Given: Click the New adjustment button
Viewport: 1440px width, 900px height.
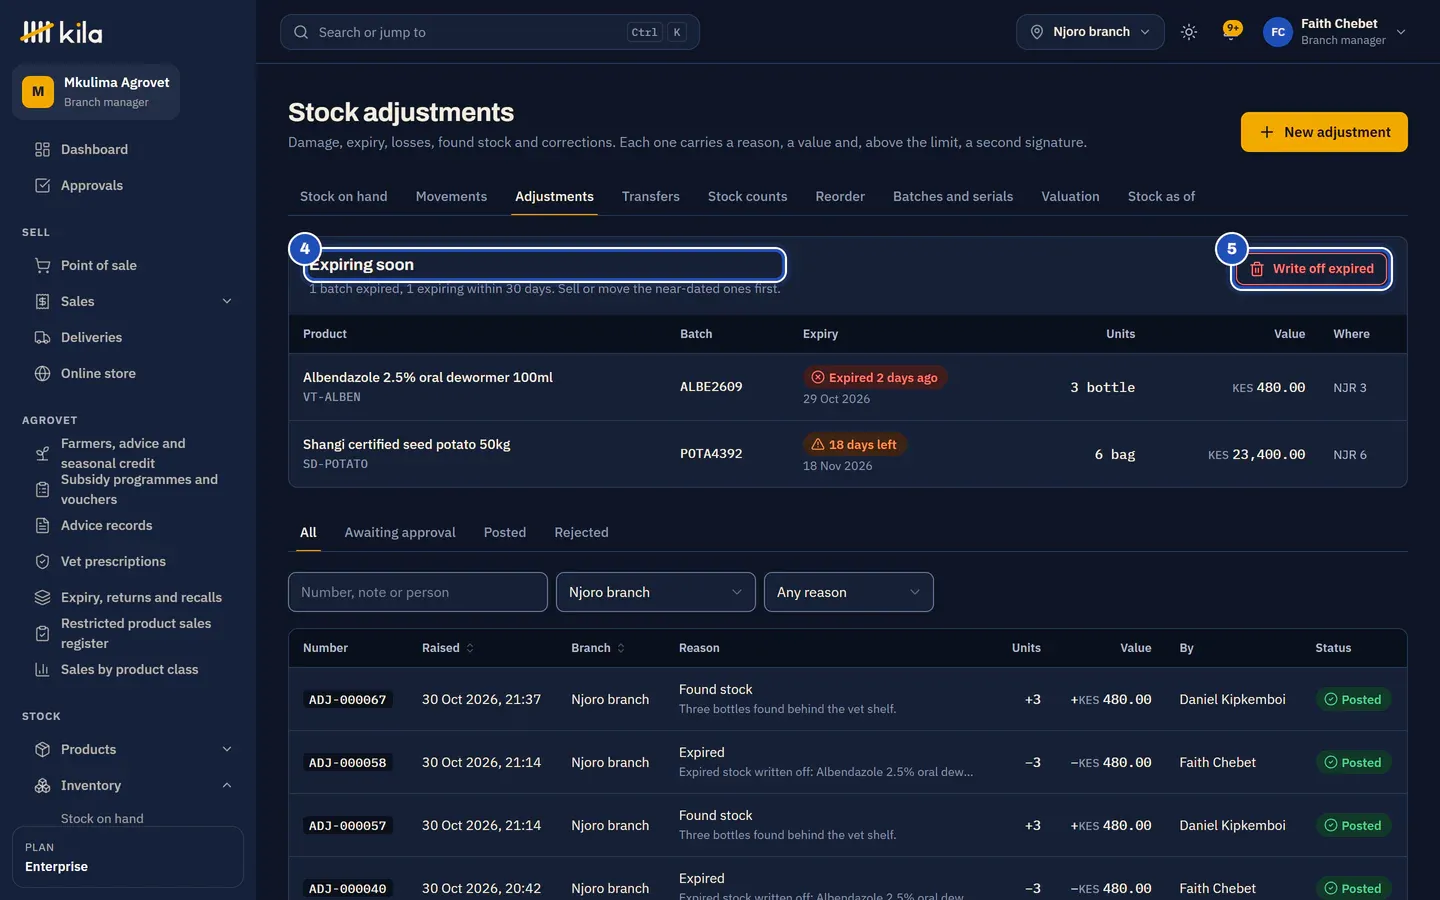Looking at the screenshot, I should [x=1324, y=132].
